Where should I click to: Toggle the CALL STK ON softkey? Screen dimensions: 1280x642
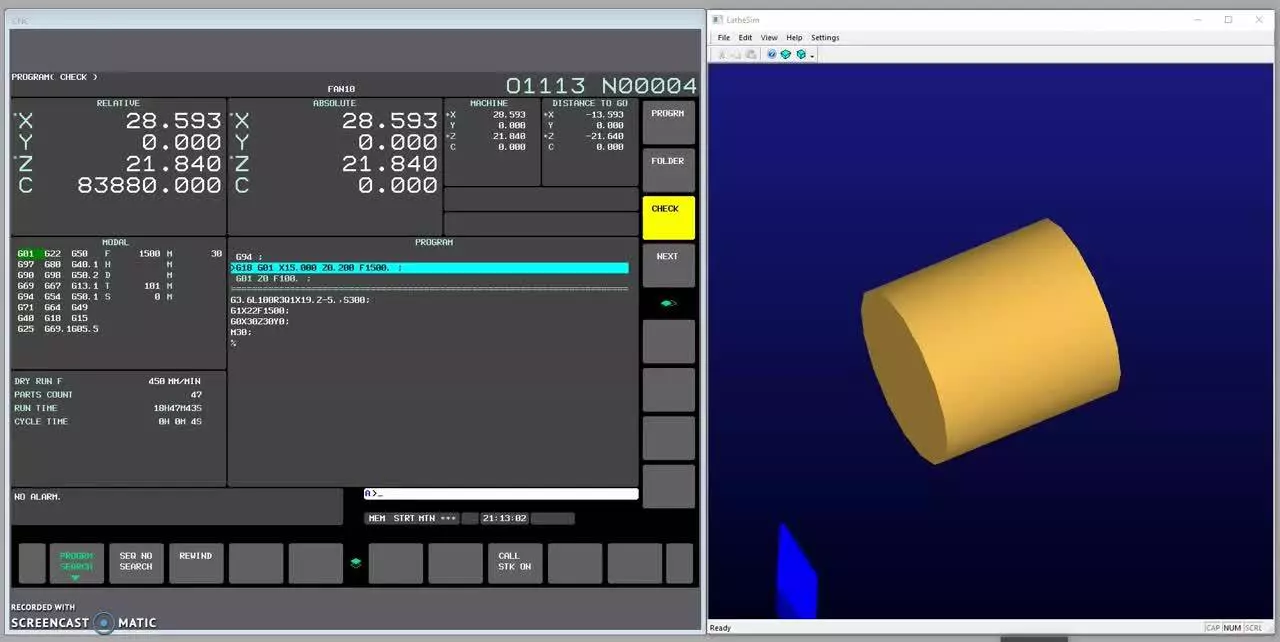click(x=513, y=561)
